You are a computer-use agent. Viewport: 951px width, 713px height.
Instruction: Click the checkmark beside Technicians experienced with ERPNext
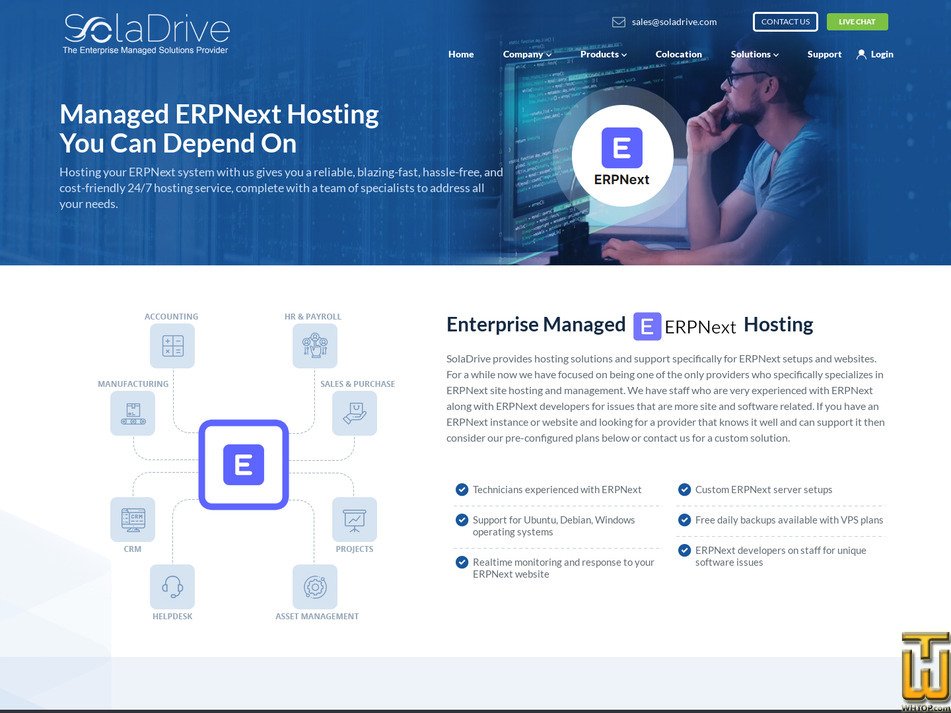click(x=462, y=489)
